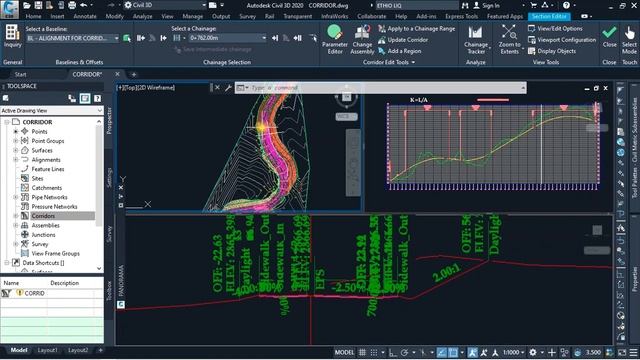Screen dimensions: 640x360
Task: Open the Home ribbon tab
Action: coord(33,16)
